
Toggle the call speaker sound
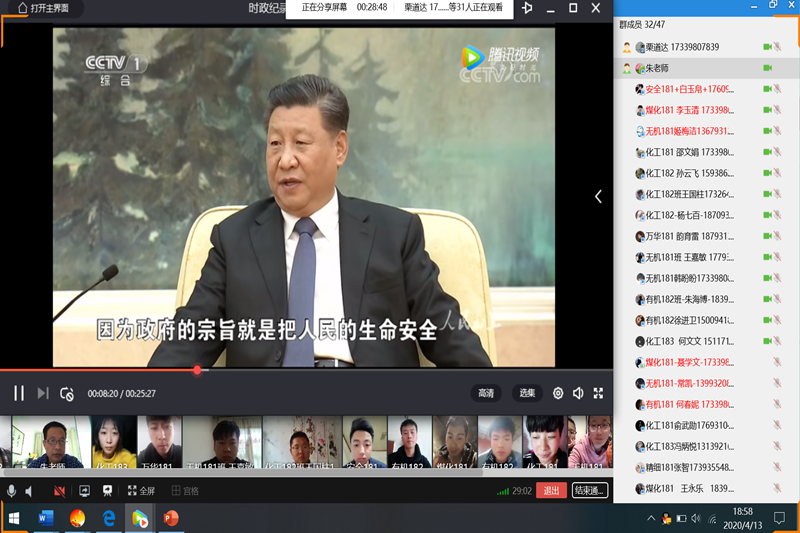29,491
